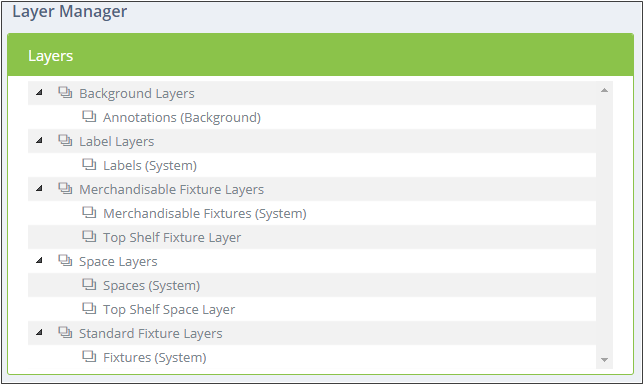Select Spaces (System) layer text
The width and height of the screenshot is (644, 385).
pyautogui.click(x=151, y=286)
